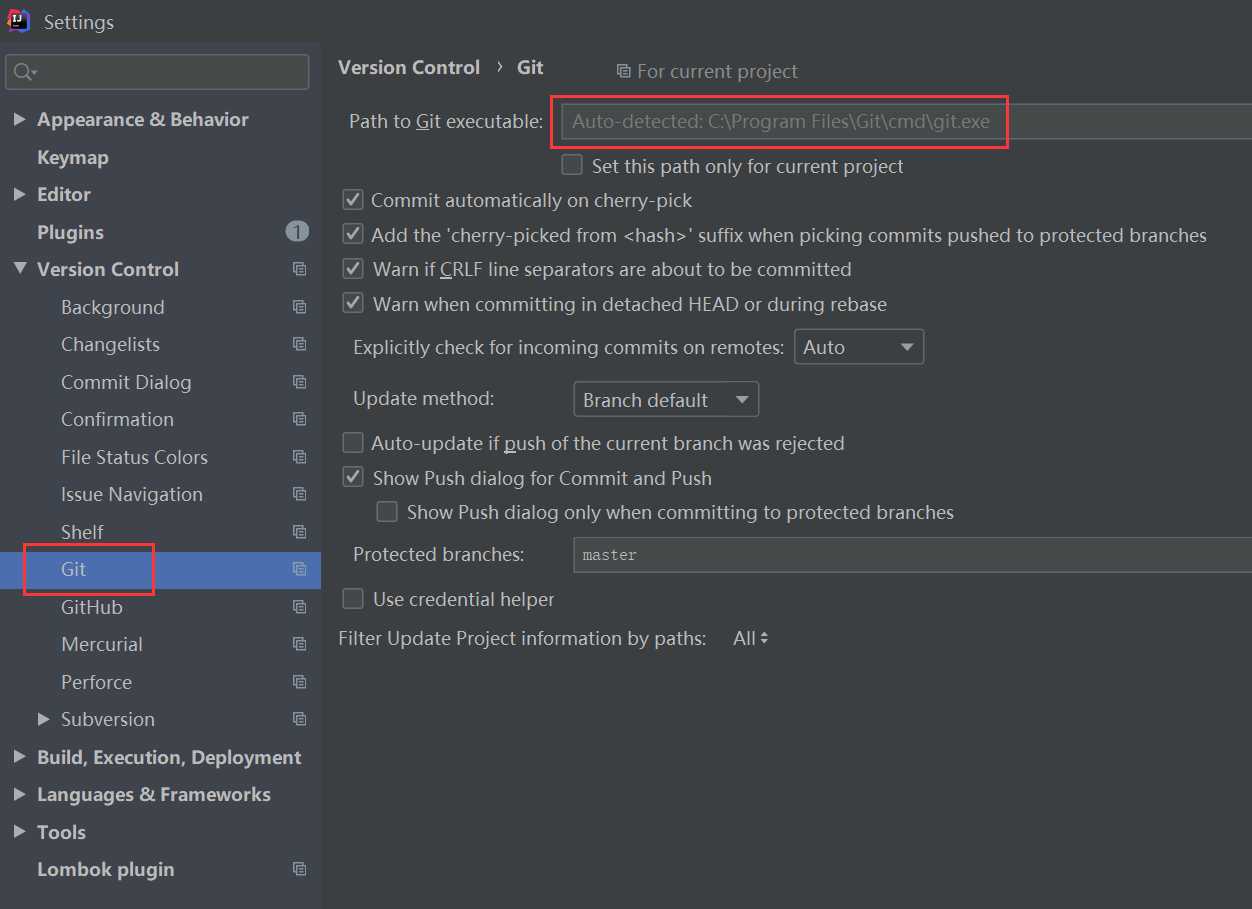Click Version Control in the breadcrumb
Viewport: 1252px width, 909px height.
pos(409,67)
